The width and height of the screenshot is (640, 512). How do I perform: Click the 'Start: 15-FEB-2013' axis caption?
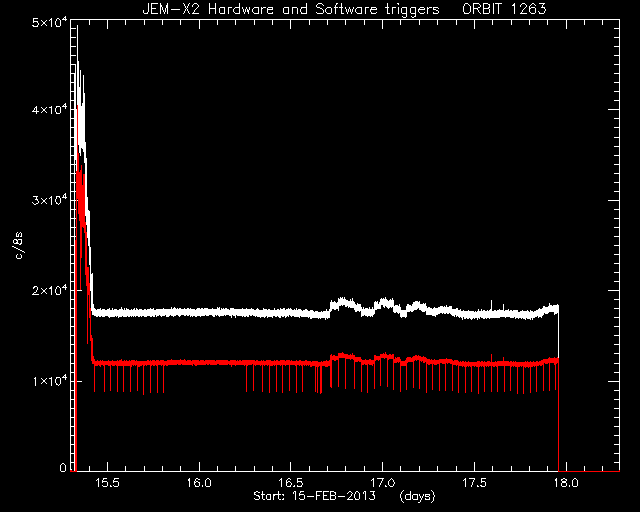314,496
